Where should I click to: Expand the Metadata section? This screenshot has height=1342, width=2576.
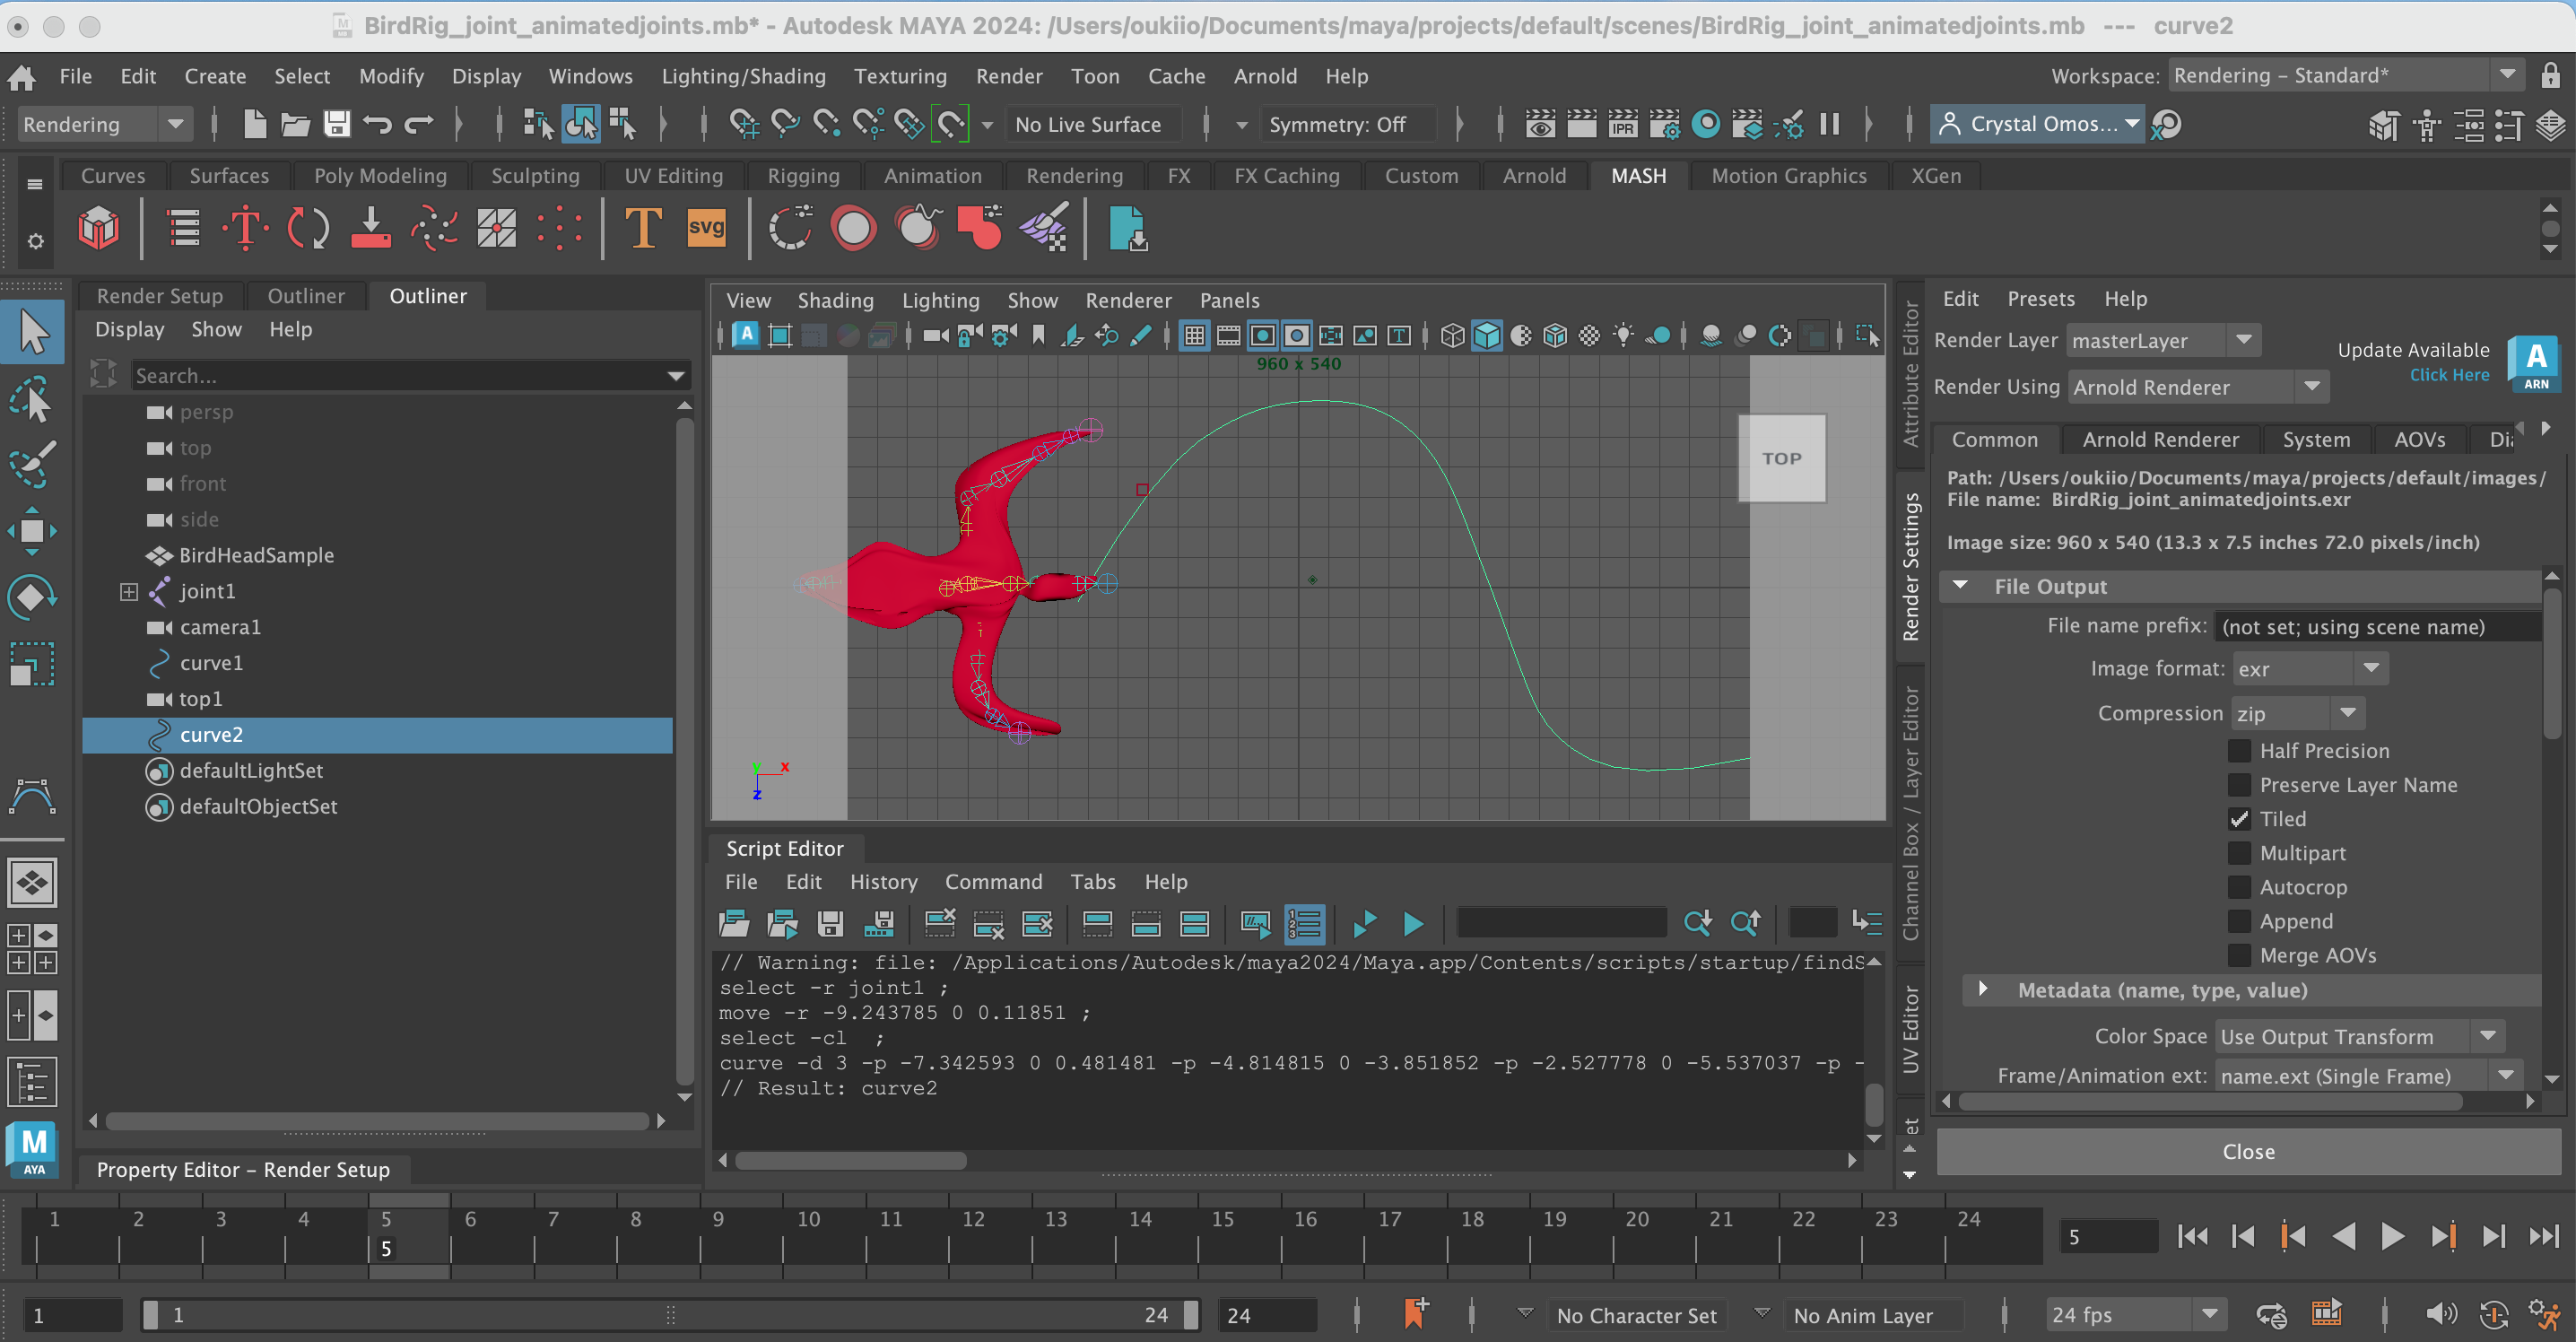[1983, 990]
